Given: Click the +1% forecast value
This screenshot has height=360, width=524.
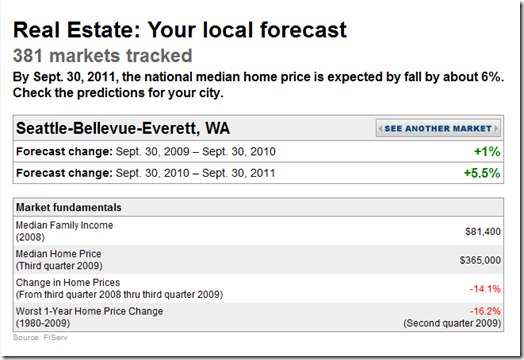Looking at the screenshot, I should 487,152.
